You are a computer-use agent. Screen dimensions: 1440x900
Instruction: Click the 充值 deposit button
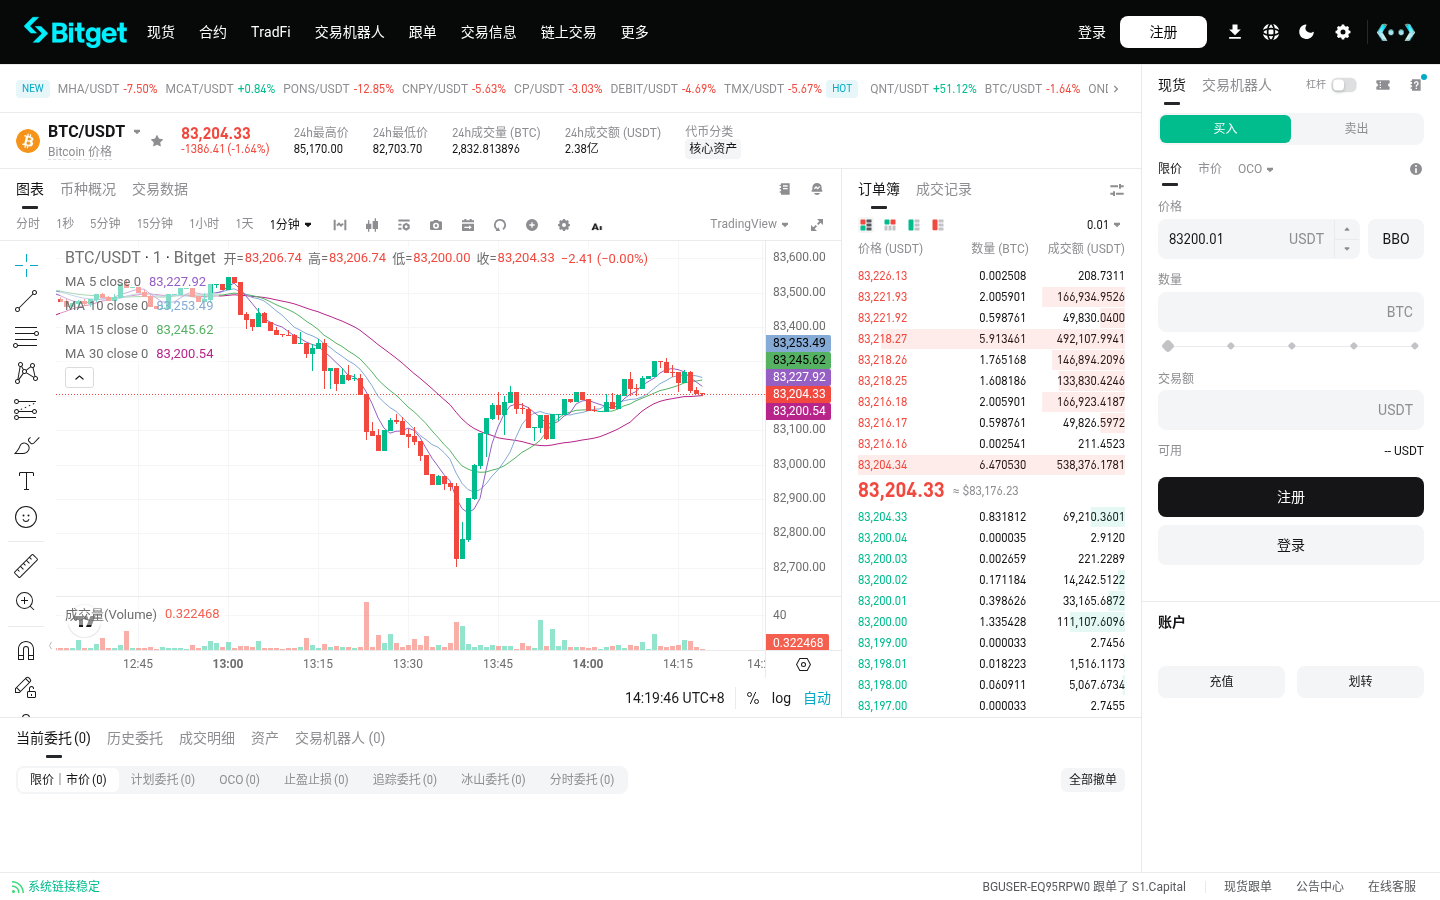click(1221, 682)
